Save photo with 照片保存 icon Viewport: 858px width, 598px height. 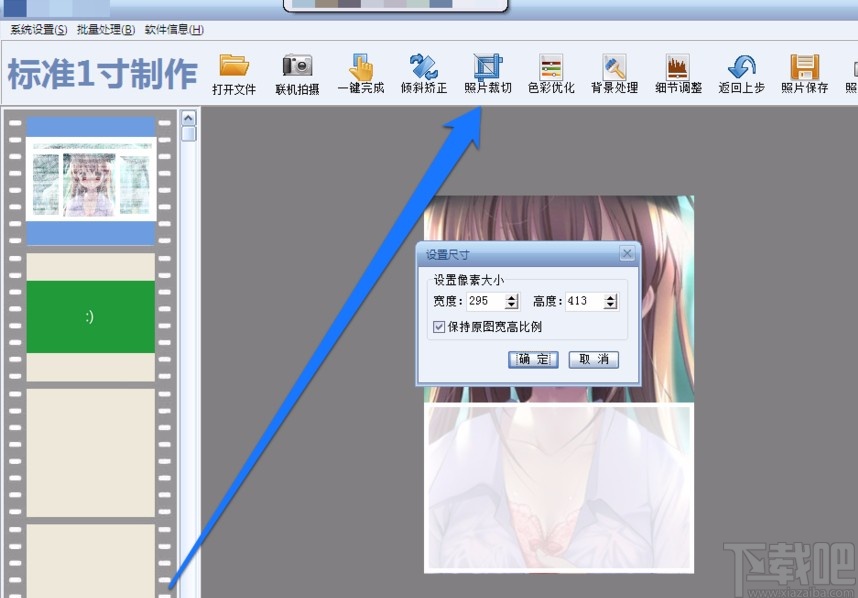pyautogui.click(x=804, y=73)
